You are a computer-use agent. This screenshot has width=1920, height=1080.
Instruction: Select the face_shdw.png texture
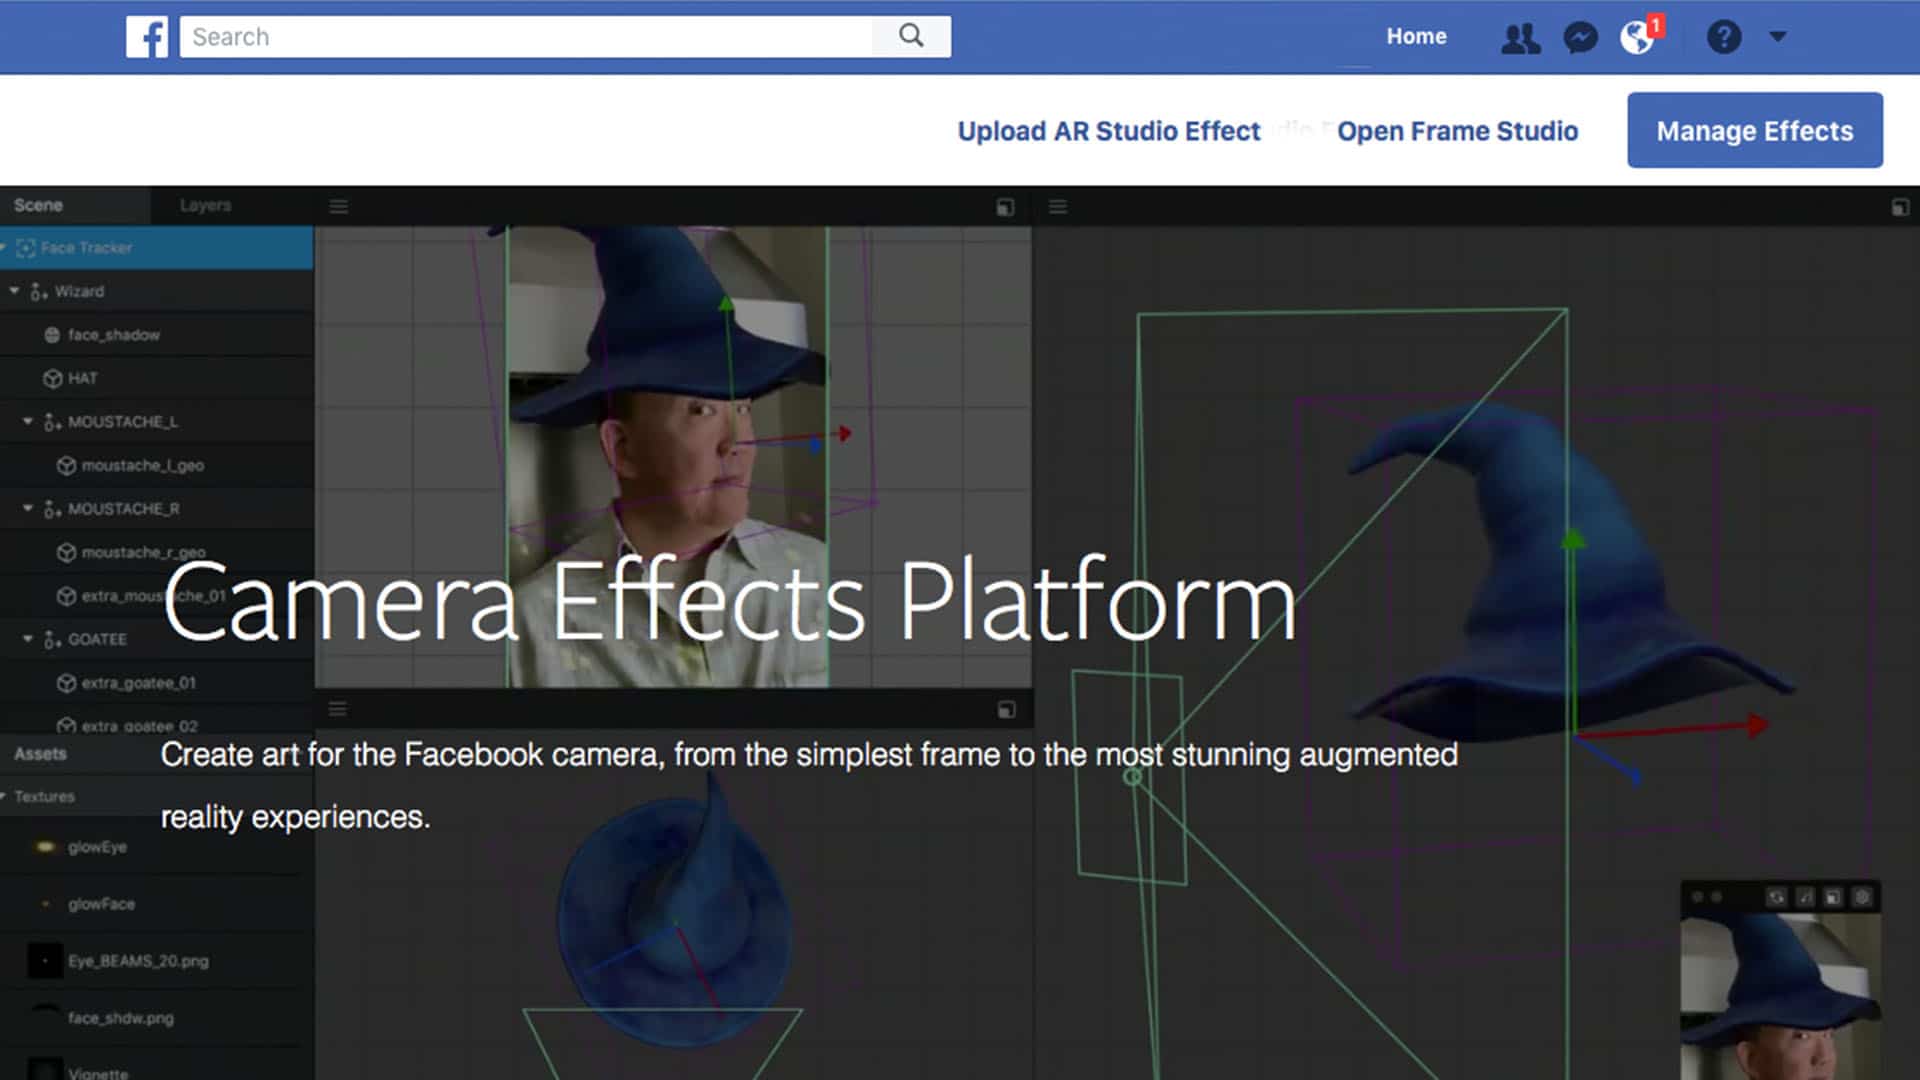[x=120, y=1018]
